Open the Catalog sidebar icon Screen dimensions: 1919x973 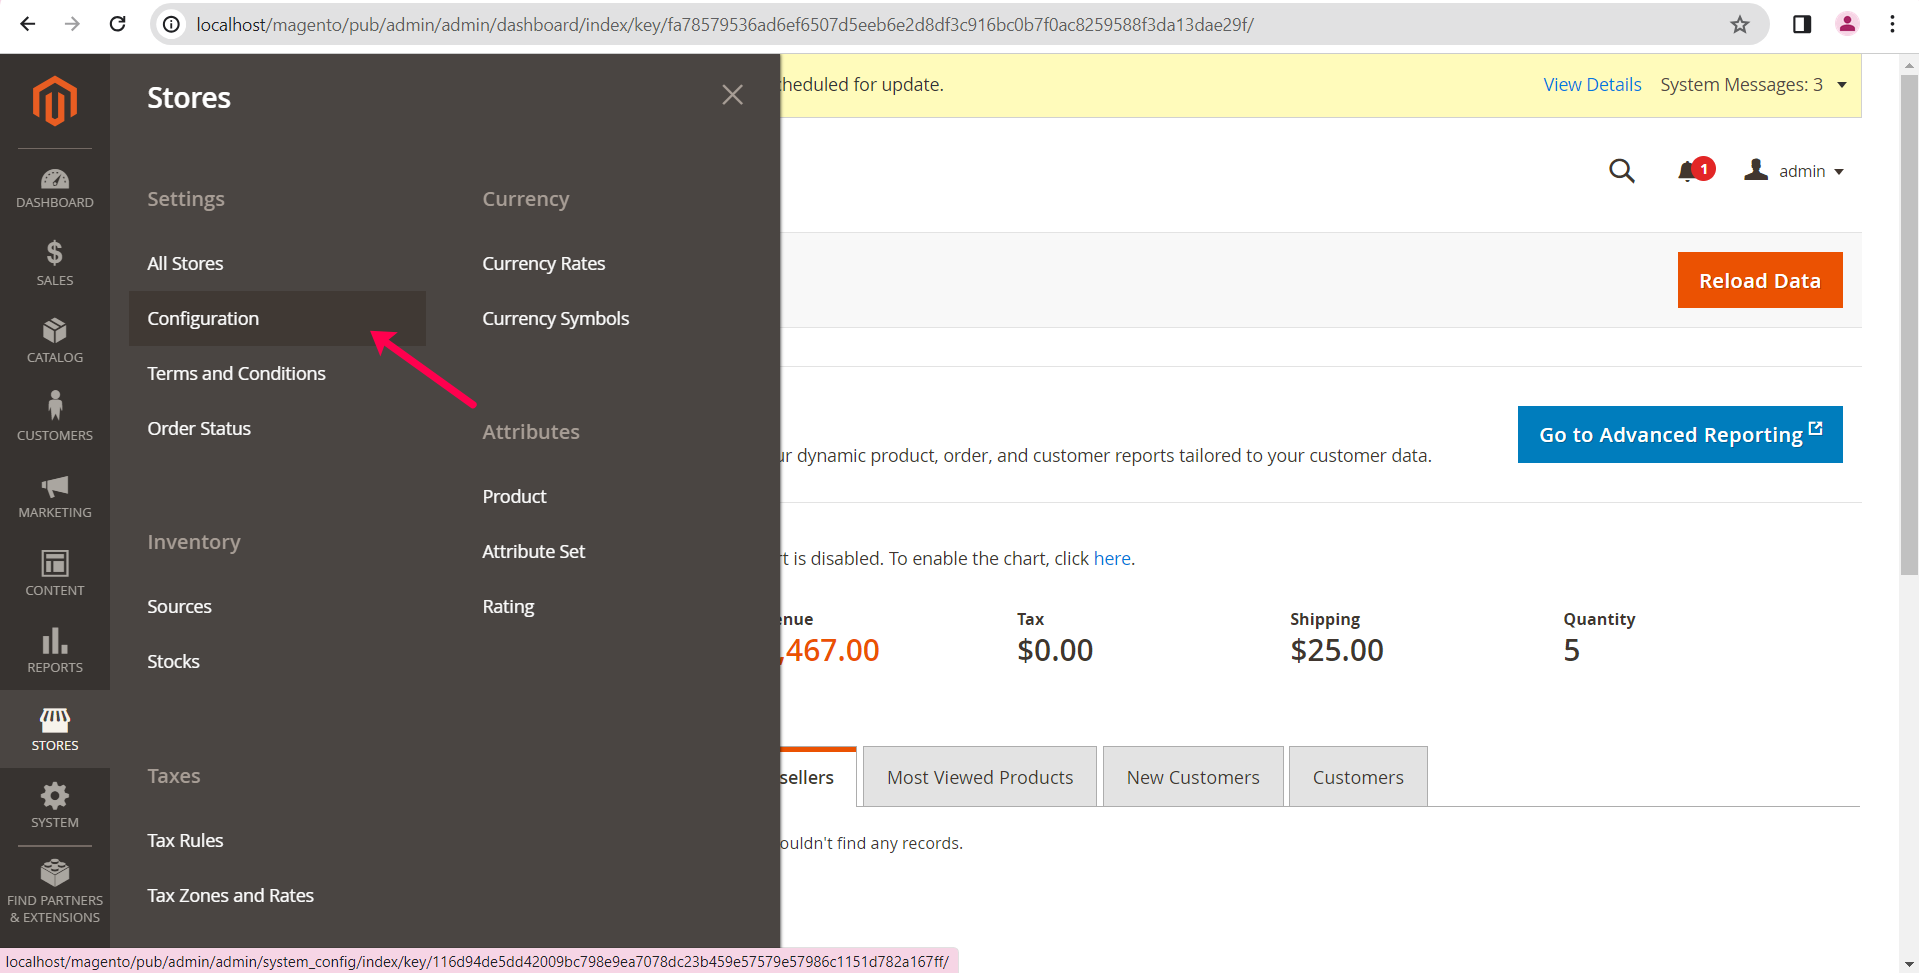pyautogui.click(x=55, y=340)
